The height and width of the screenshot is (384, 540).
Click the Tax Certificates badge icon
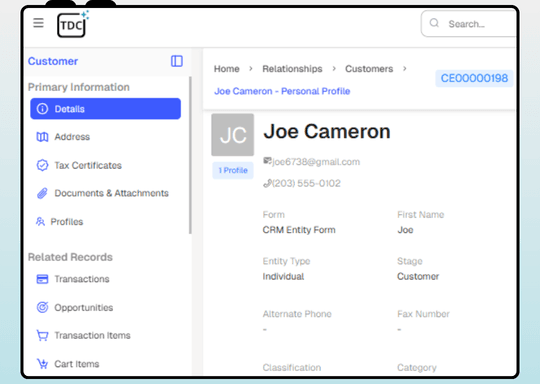[42, 165]
